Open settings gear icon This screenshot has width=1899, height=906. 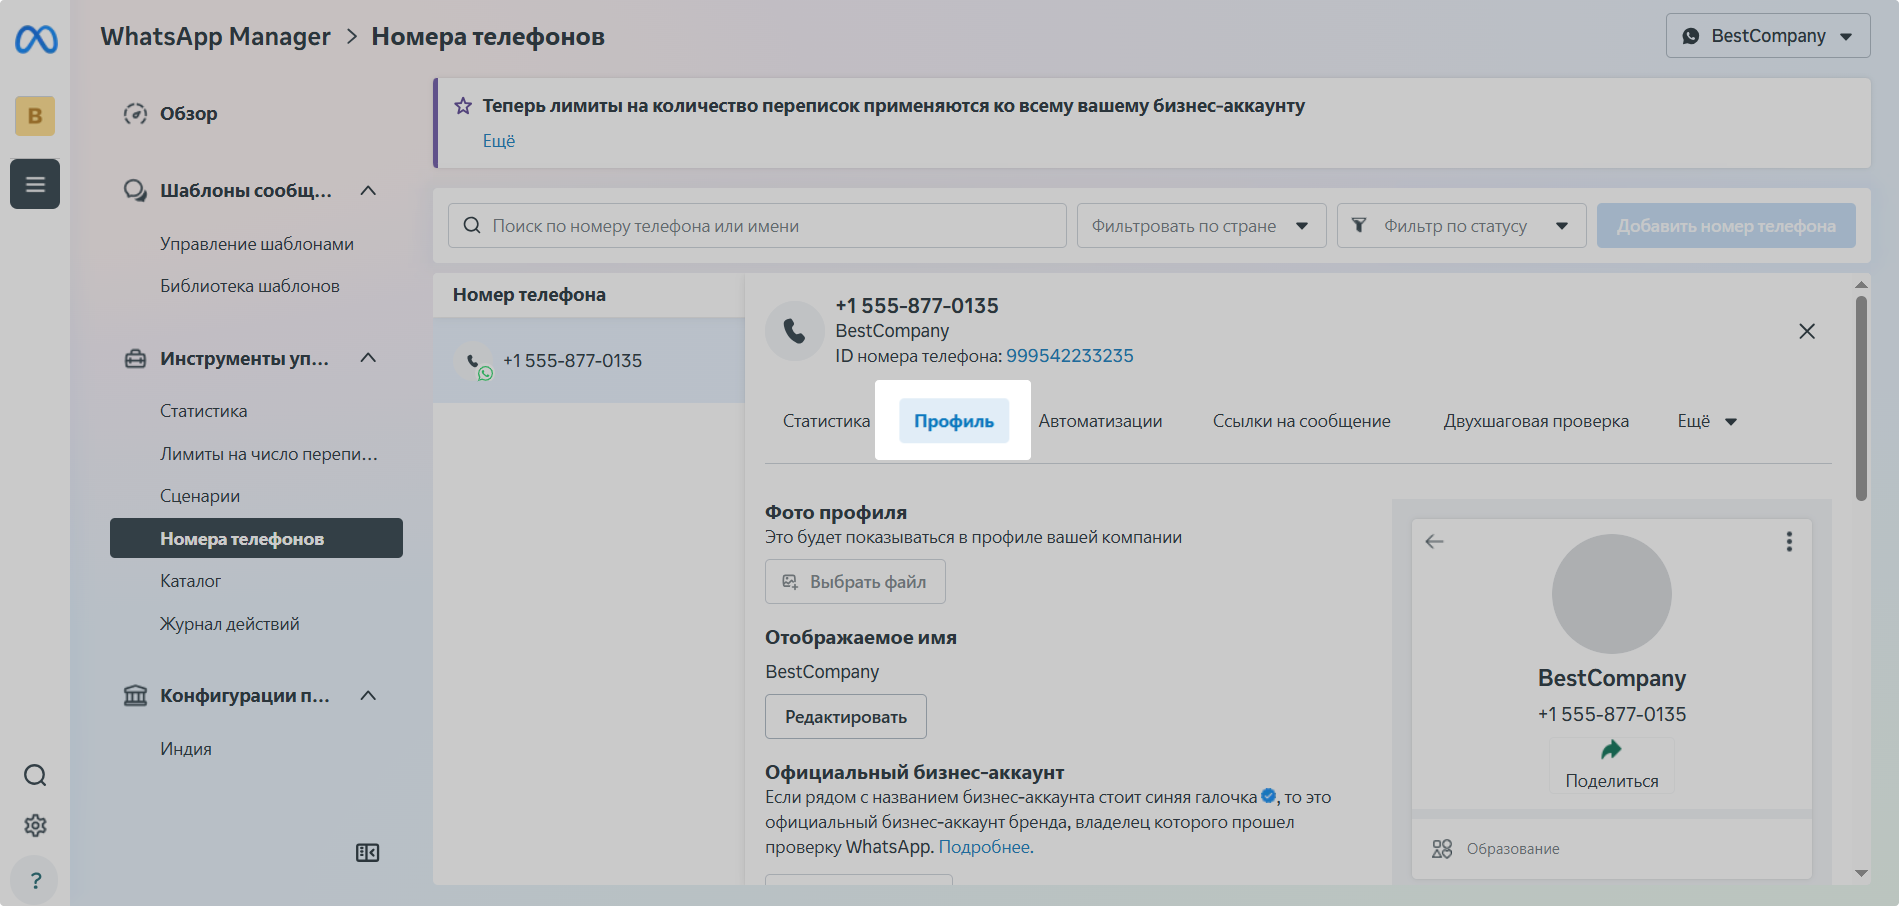35,825
